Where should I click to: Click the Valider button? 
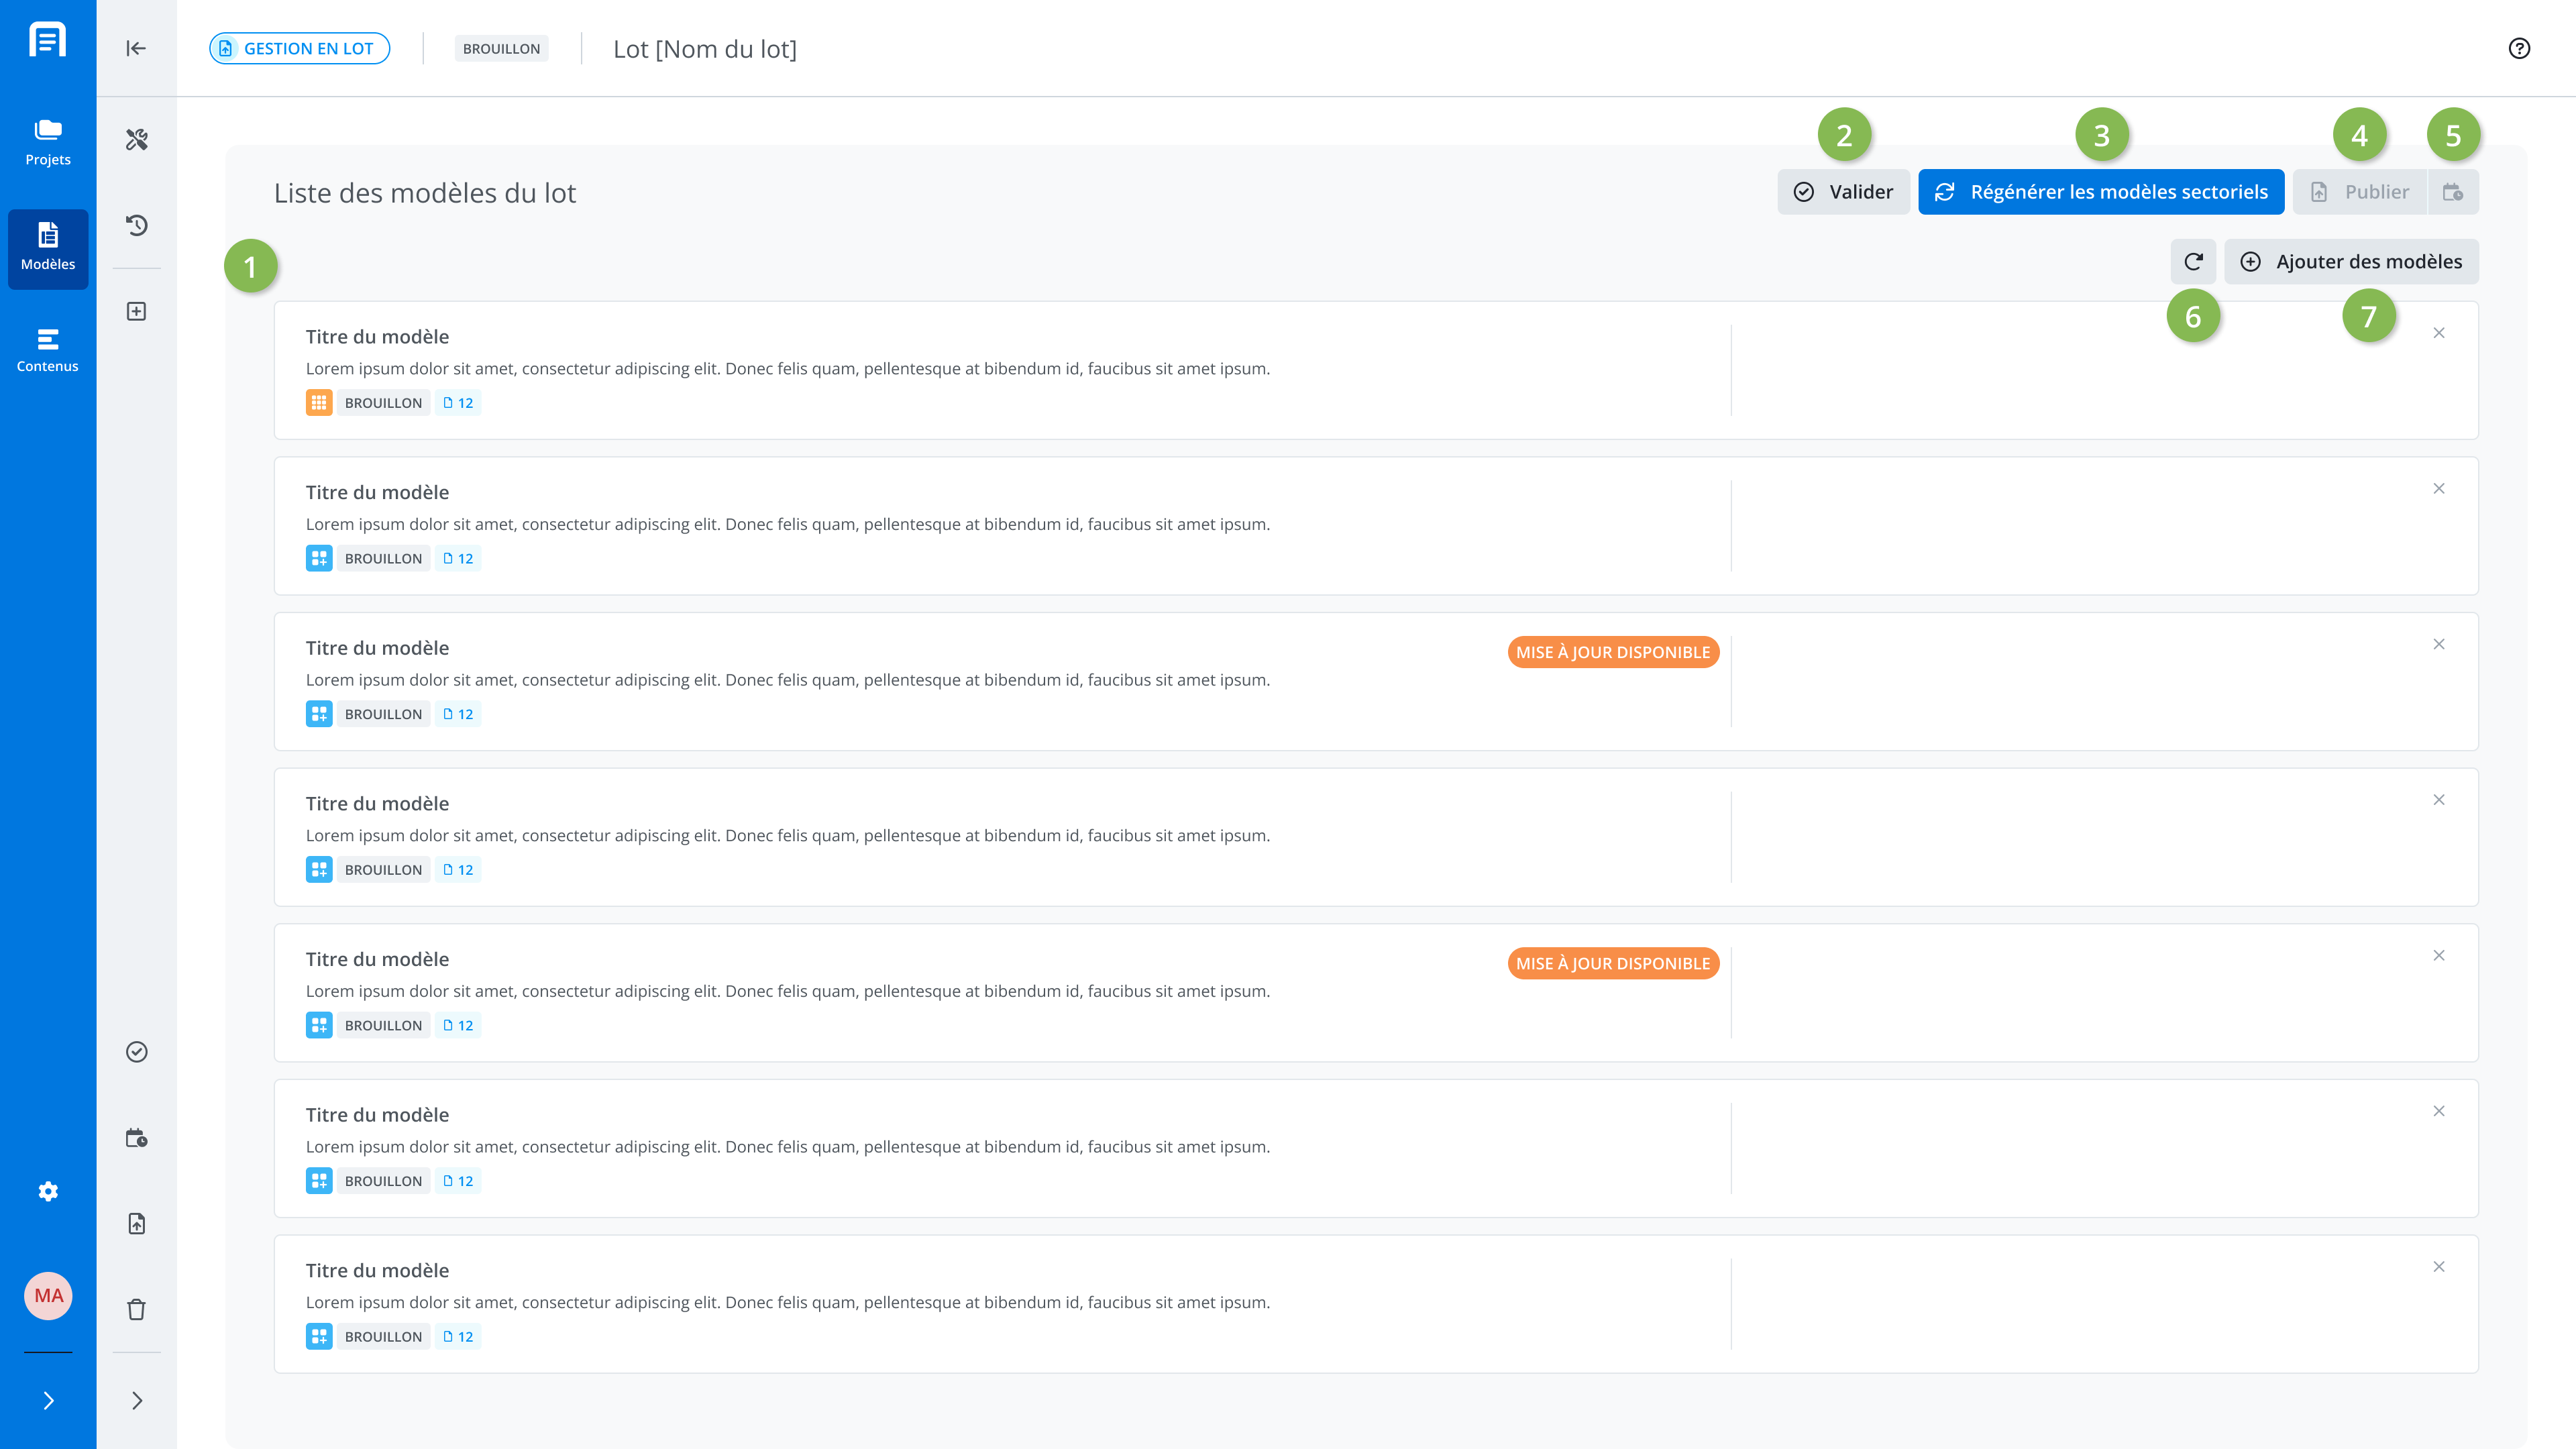point(1843,191)
